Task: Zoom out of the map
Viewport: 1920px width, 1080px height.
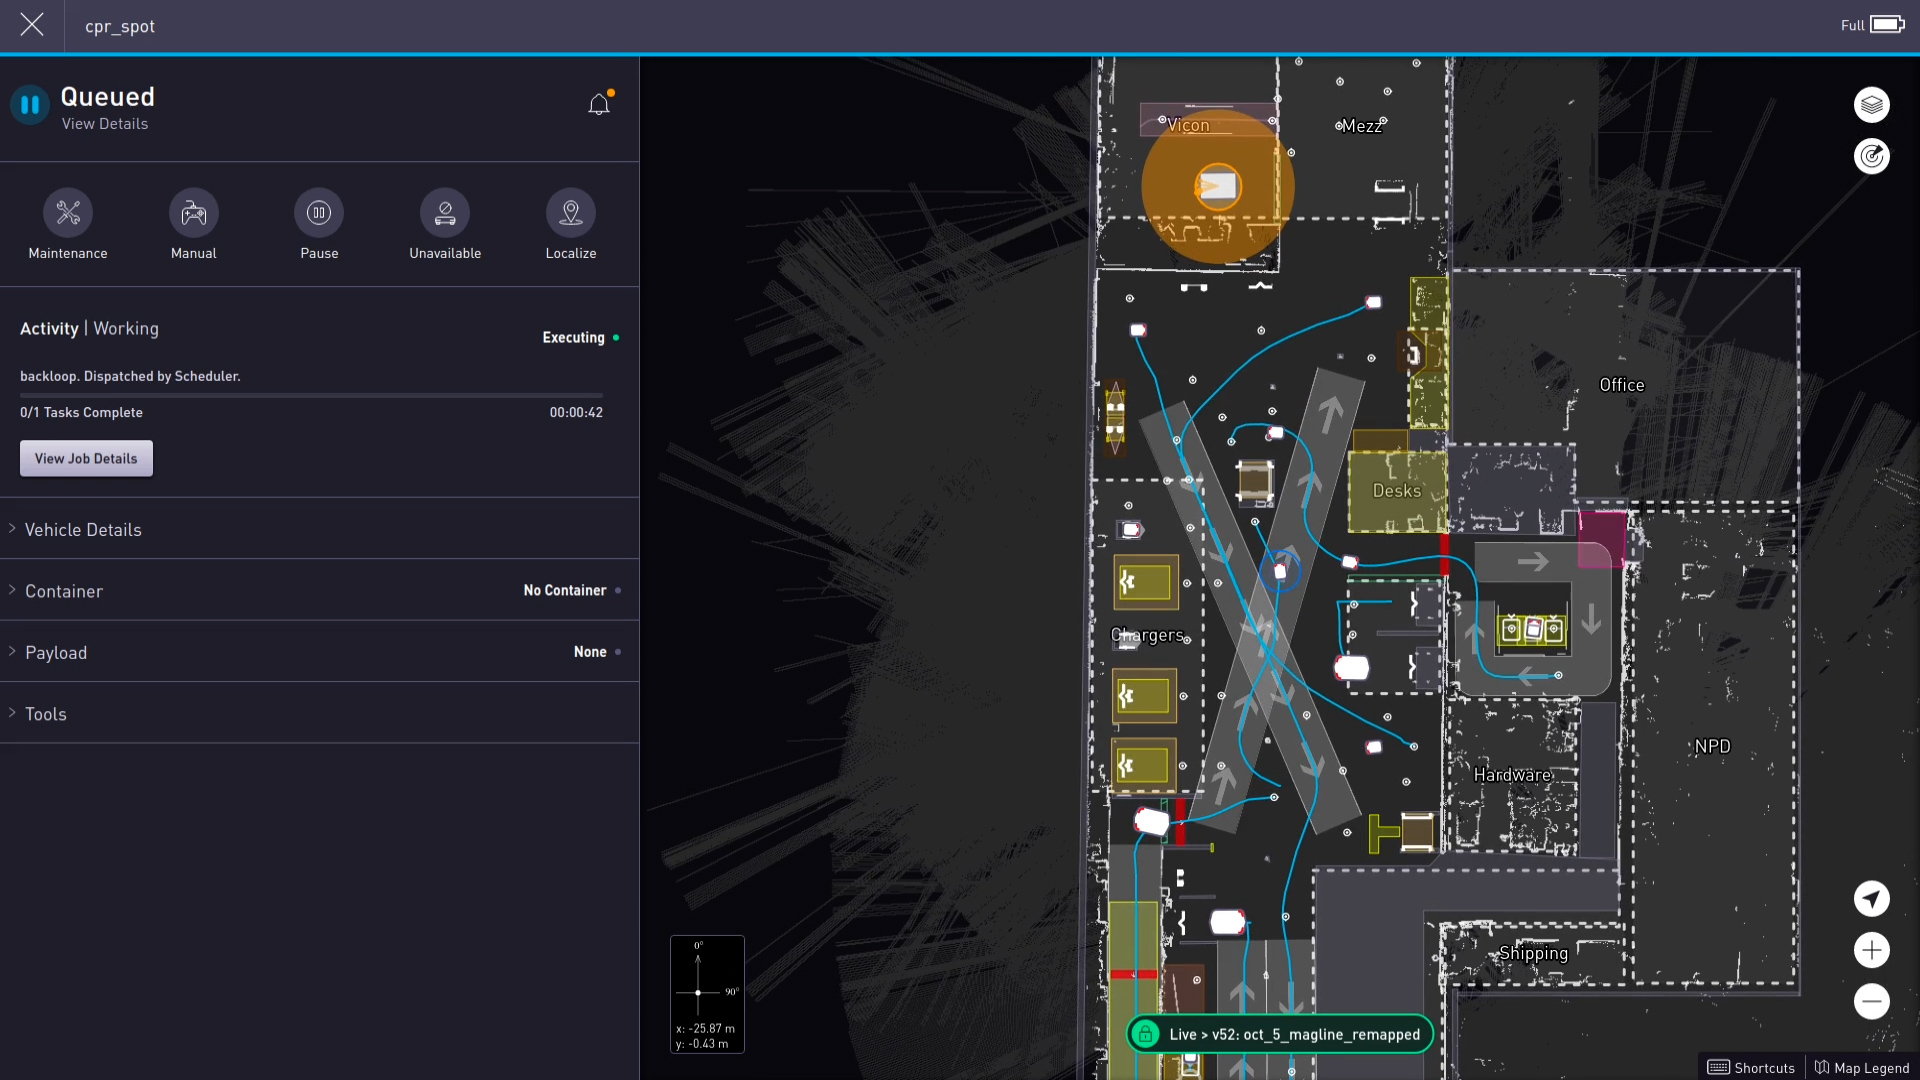Action: [x=1871, y=1001]
